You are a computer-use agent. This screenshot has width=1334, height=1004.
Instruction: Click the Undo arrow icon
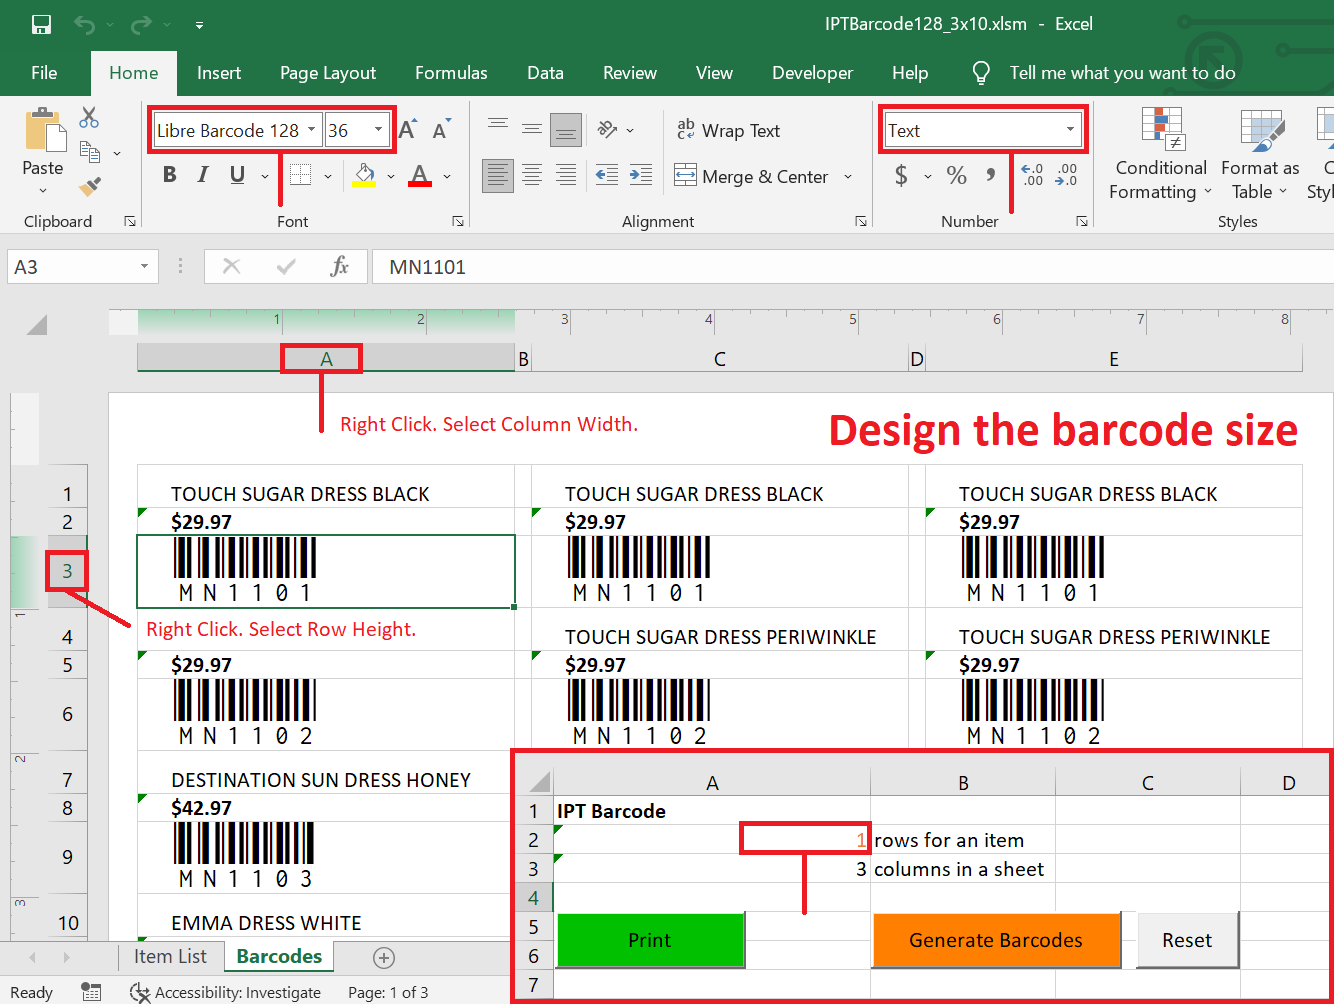(84, 24)
